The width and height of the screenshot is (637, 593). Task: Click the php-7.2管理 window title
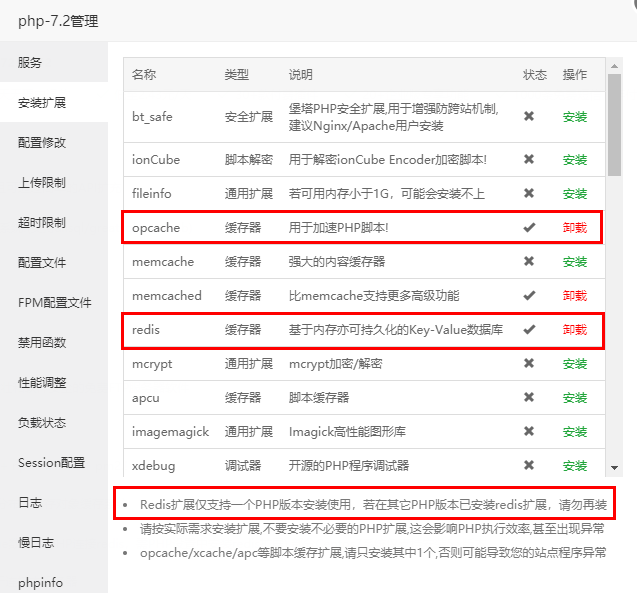coord(58,21)
